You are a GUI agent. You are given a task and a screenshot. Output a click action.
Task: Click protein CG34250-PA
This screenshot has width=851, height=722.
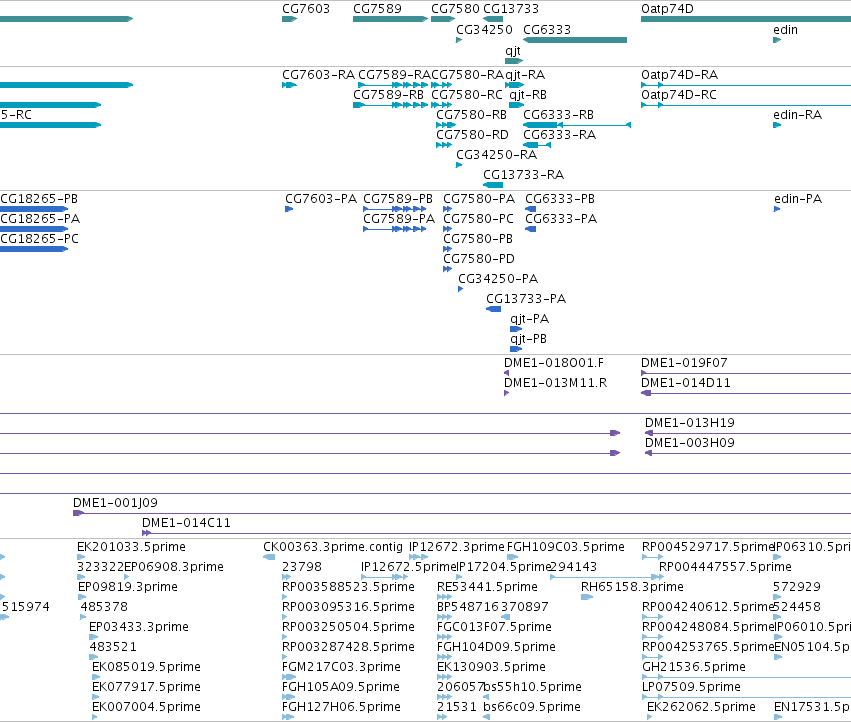[x=498, y=280]
